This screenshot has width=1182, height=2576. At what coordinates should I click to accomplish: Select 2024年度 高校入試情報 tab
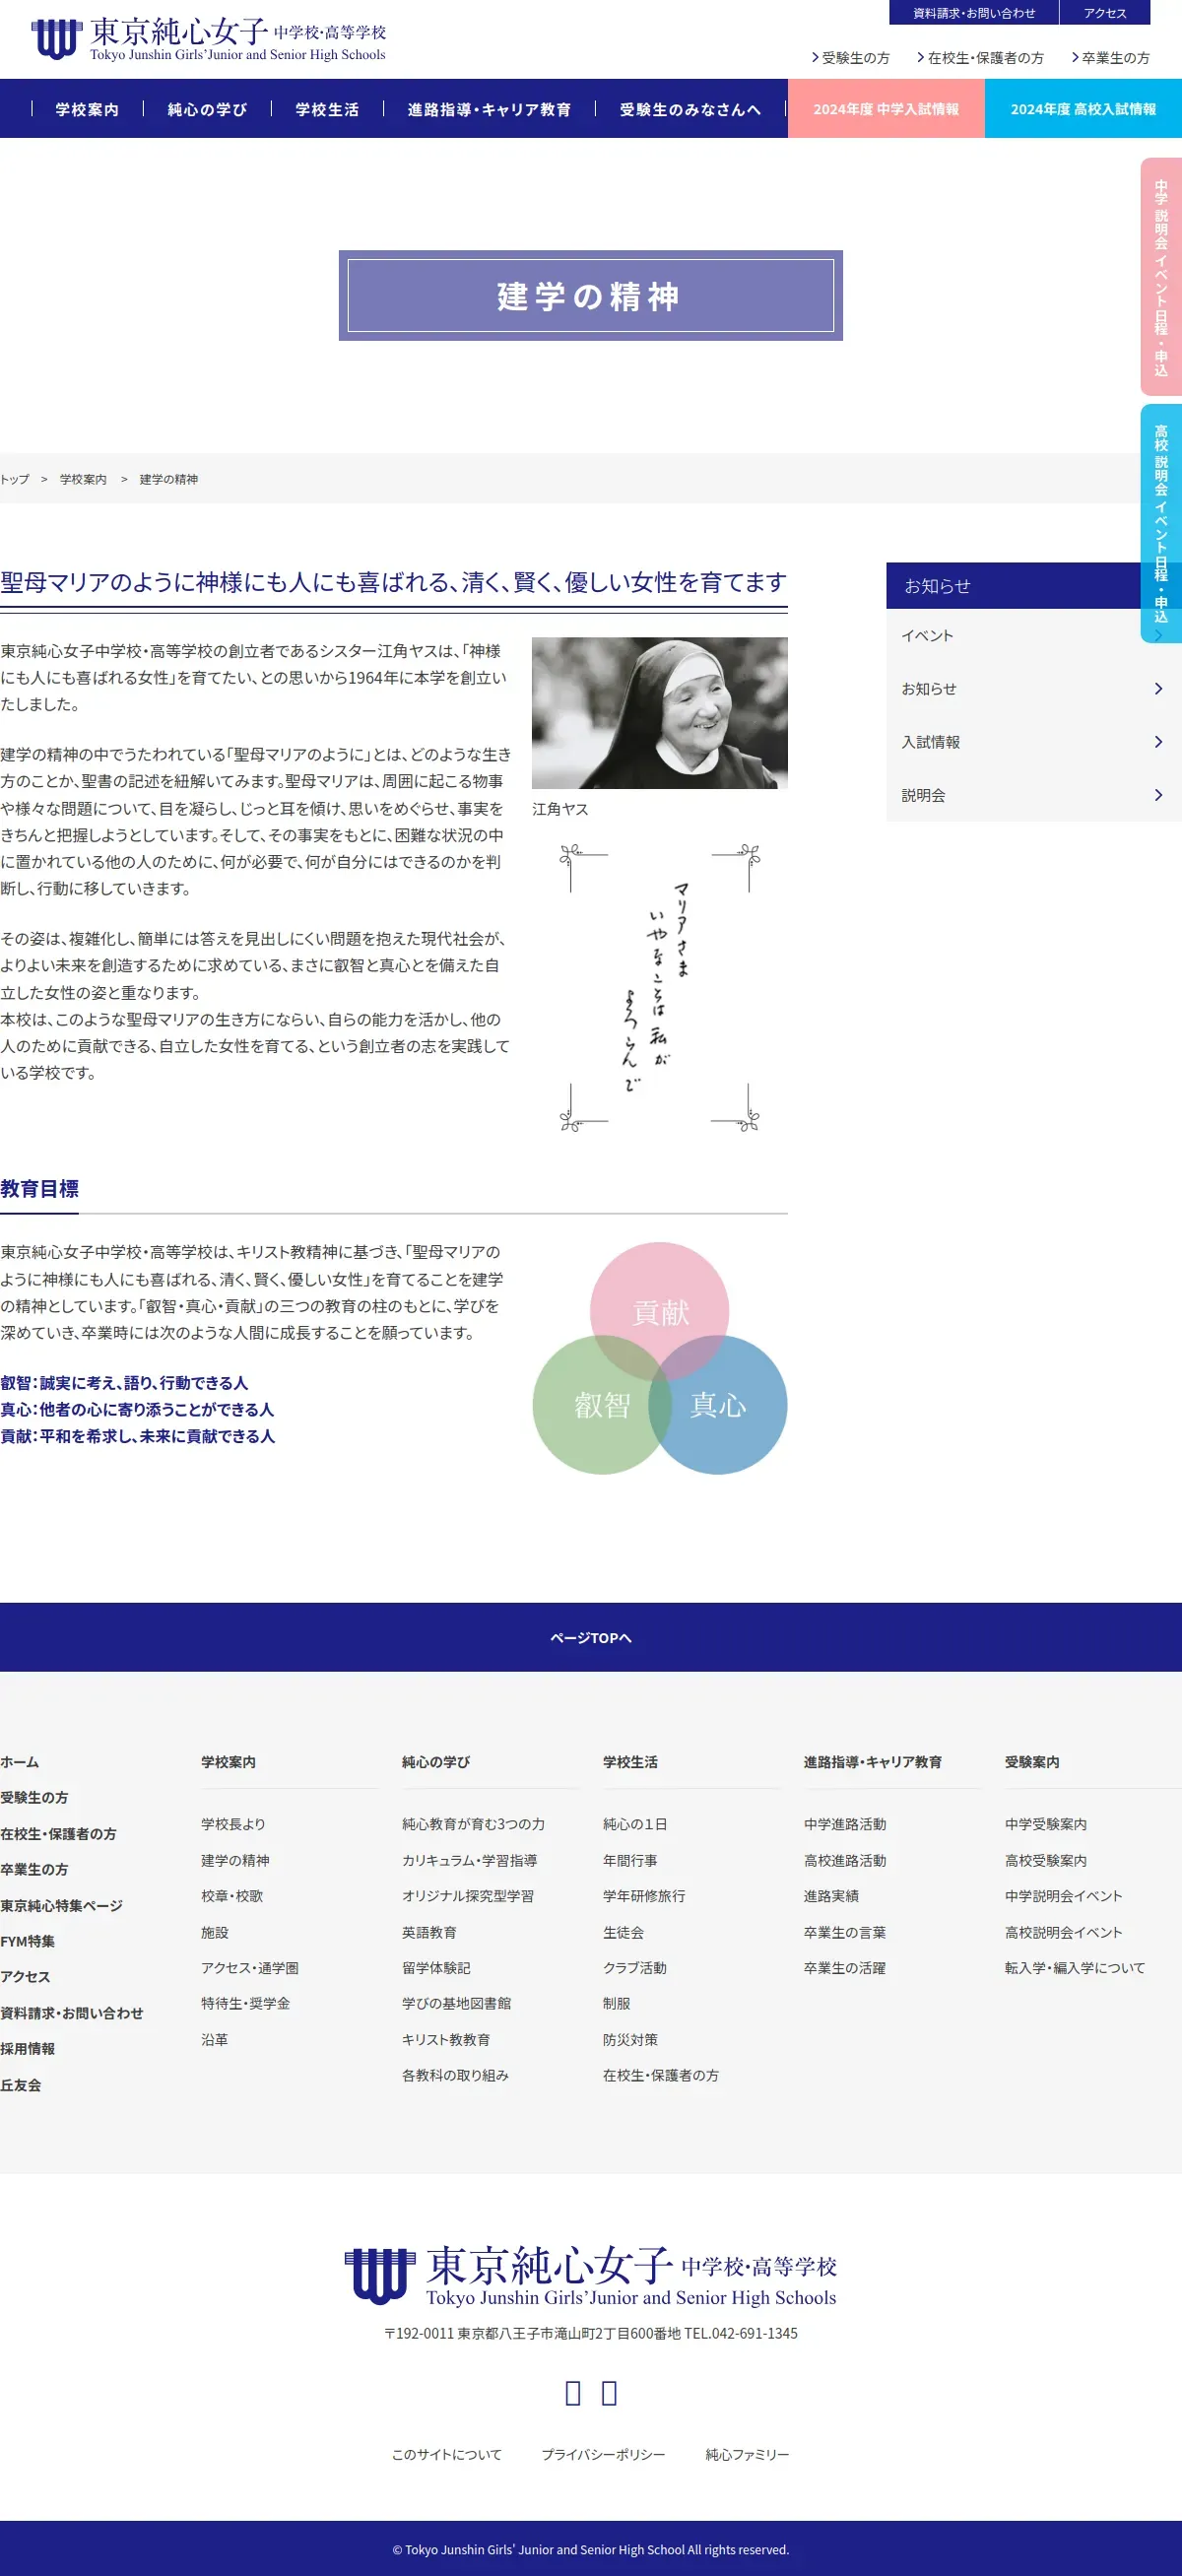click(x=1083, y=109)
